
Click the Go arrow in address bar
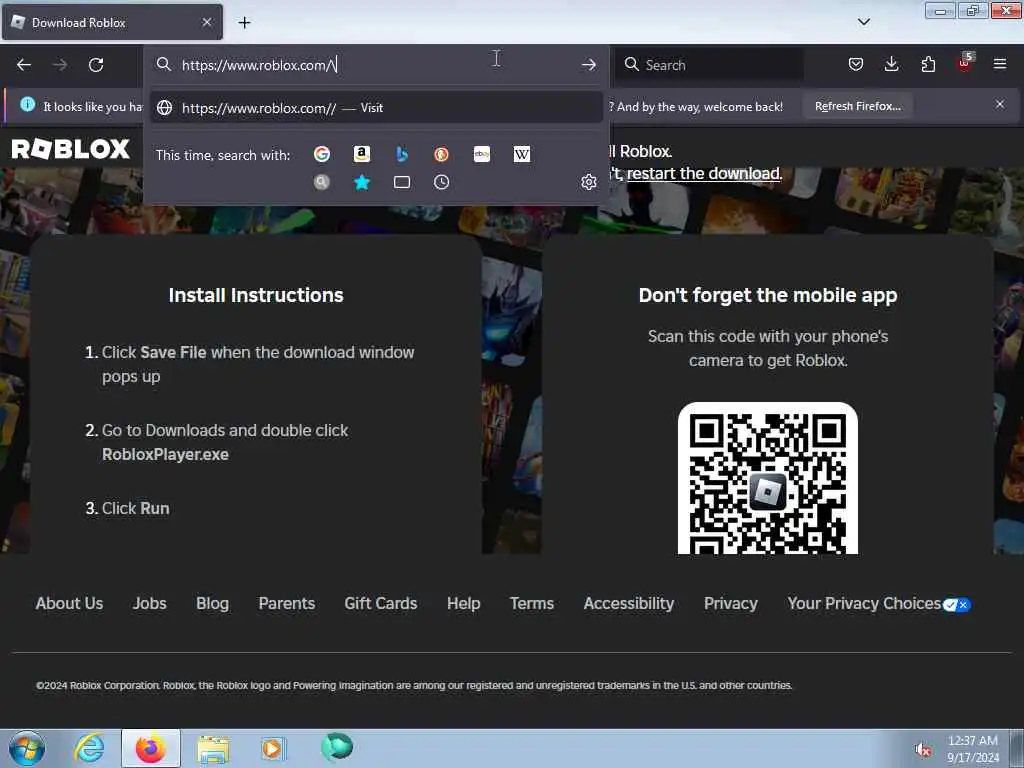click(x=588, y=65)
